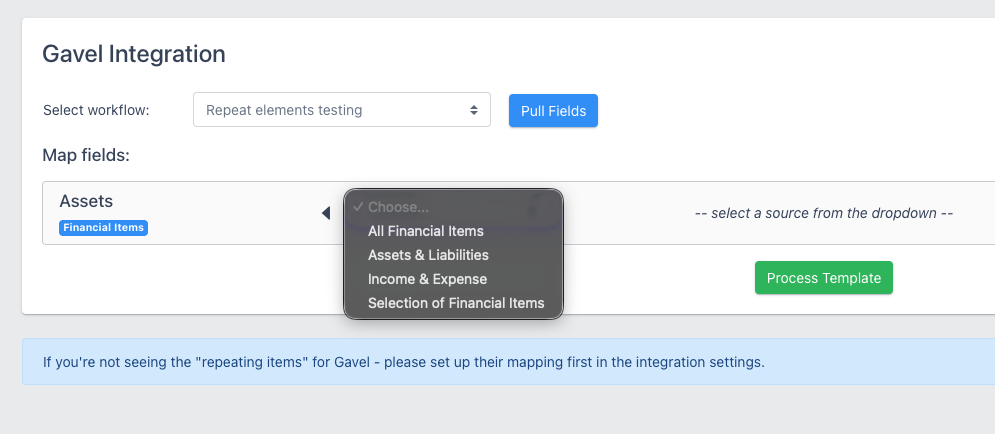Click the up-down arrows in workflow select
The width and height of the screenshot is (995, 434).
click(x=473, y=110)
